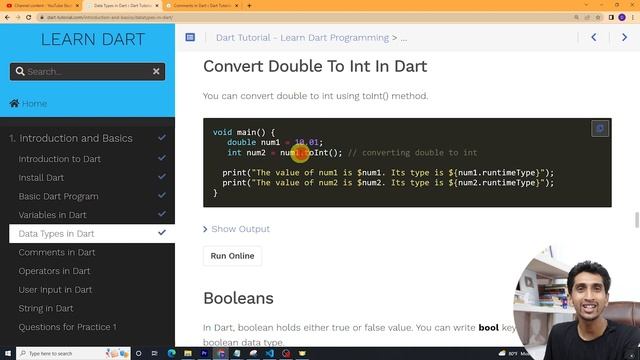This screenshot has width=640, height=360.
Task: Click the Chrome icon on the taskbar
Action: click(x=221, y=353)
